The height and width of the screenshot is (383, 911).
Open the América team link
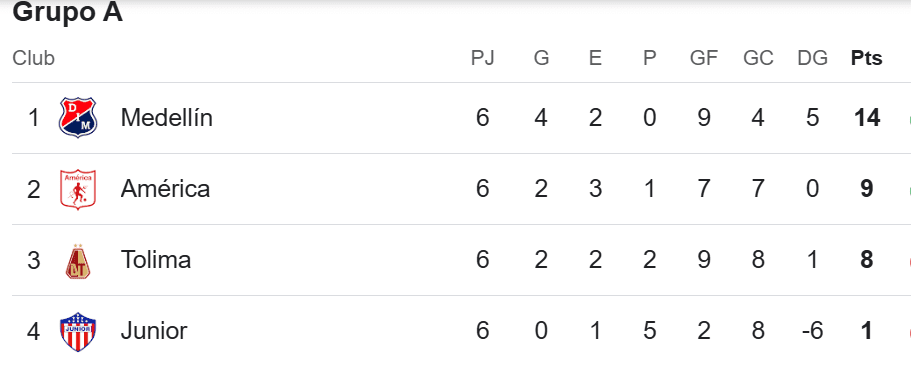click(x=166, y=189)
